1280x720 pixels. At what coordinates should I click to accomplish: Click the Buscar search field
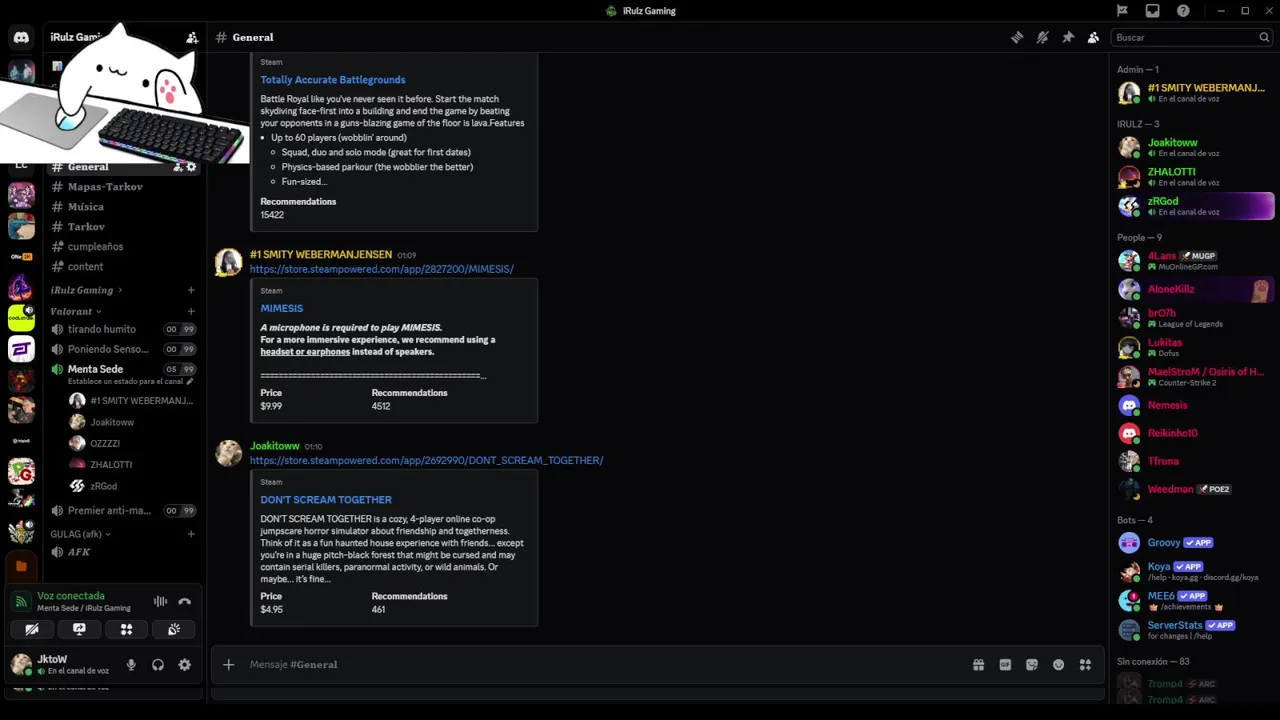coord(1190,37)
